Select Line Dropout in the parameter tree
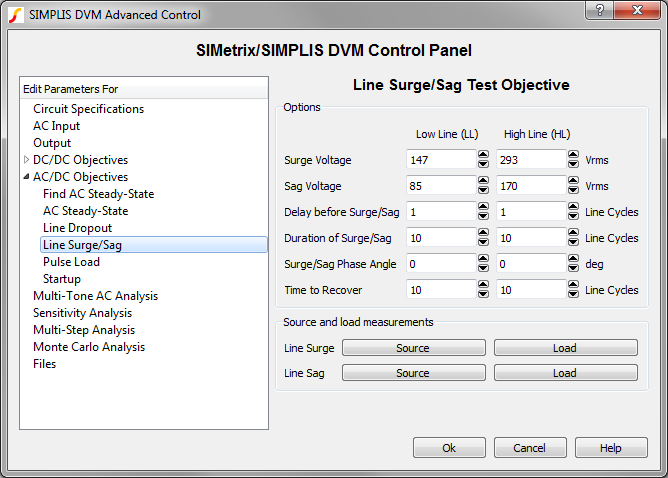Image resolution: width=668 pixels, height=478 pixels. tap(77, 228)
